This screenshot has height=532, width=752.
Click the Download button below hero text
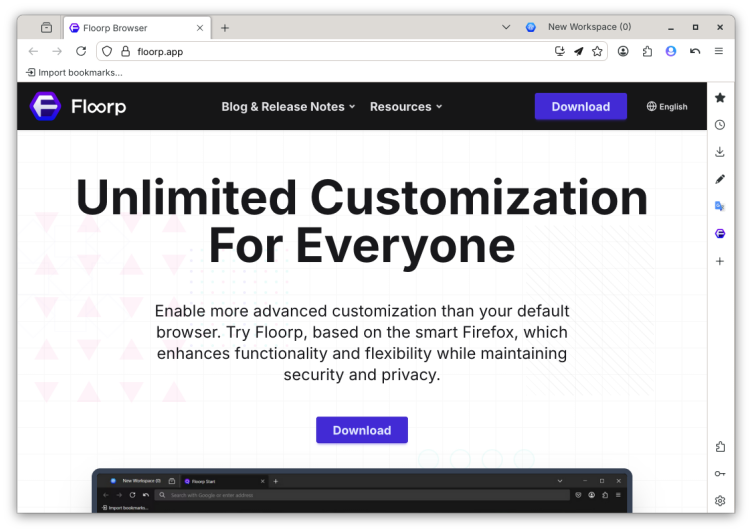tap(362, 430)
